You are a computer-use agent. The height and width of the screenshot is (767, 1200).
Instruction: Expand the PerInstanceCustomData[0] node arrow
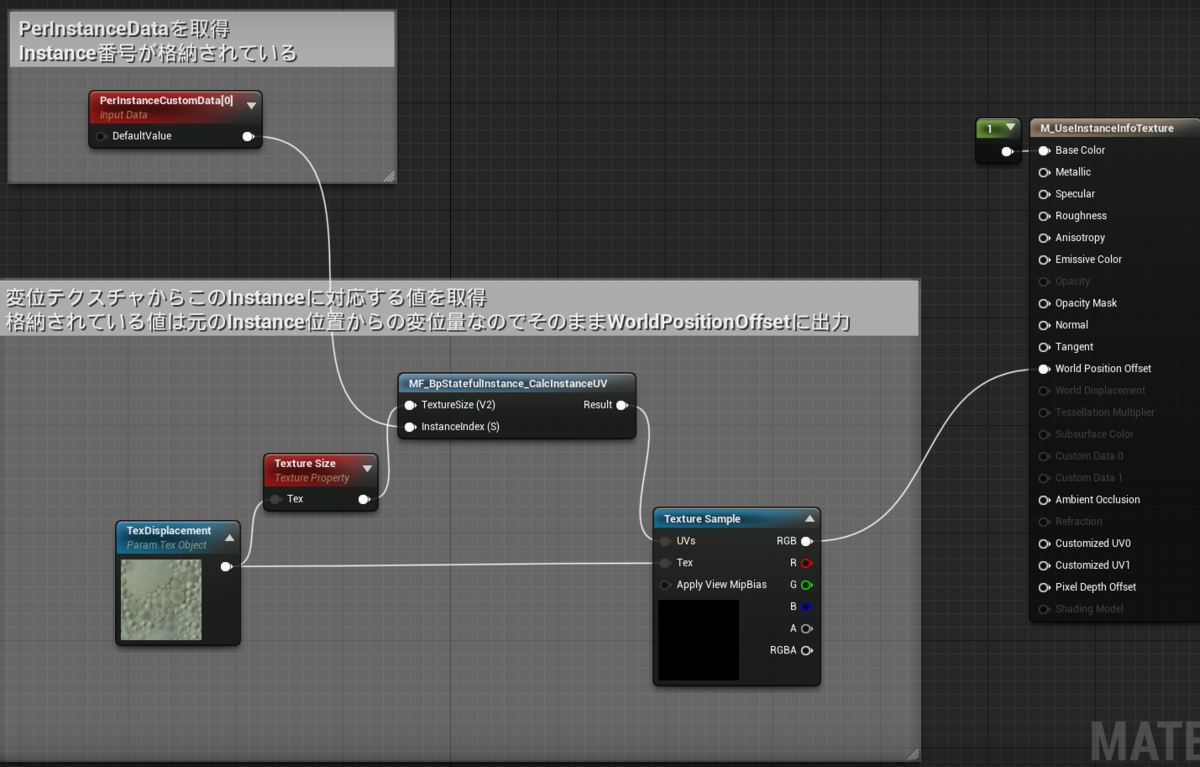[252, 104]
